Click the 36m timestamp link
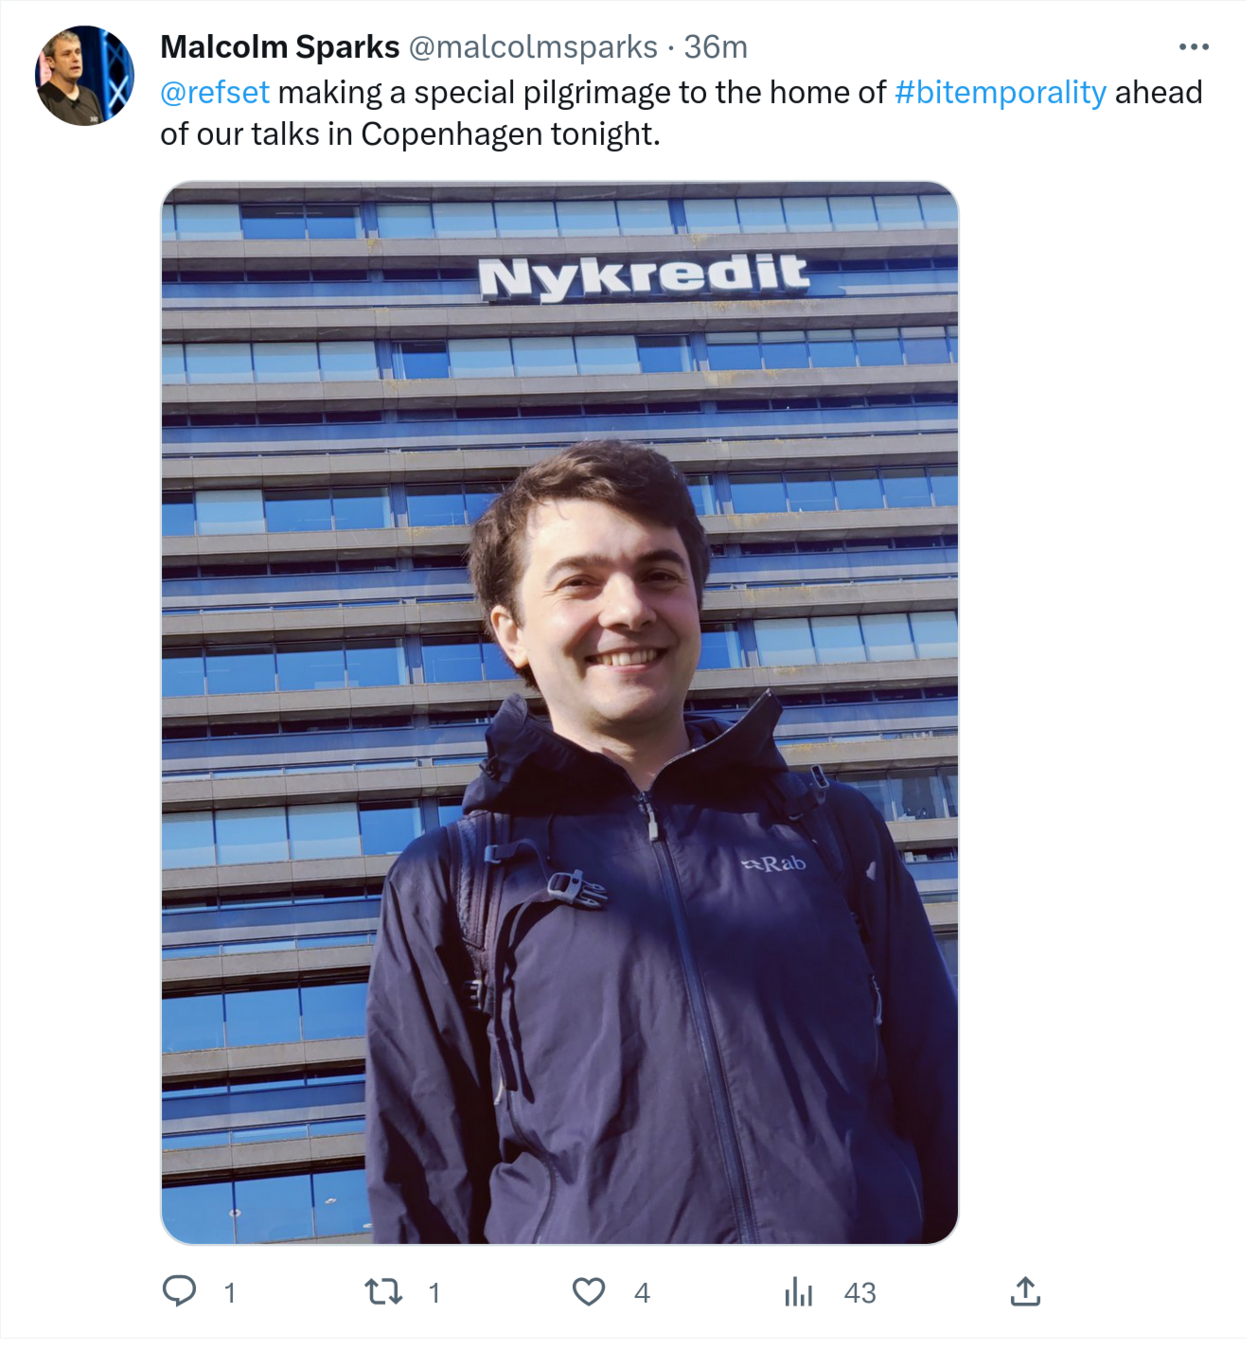 [x=716, y=47]
